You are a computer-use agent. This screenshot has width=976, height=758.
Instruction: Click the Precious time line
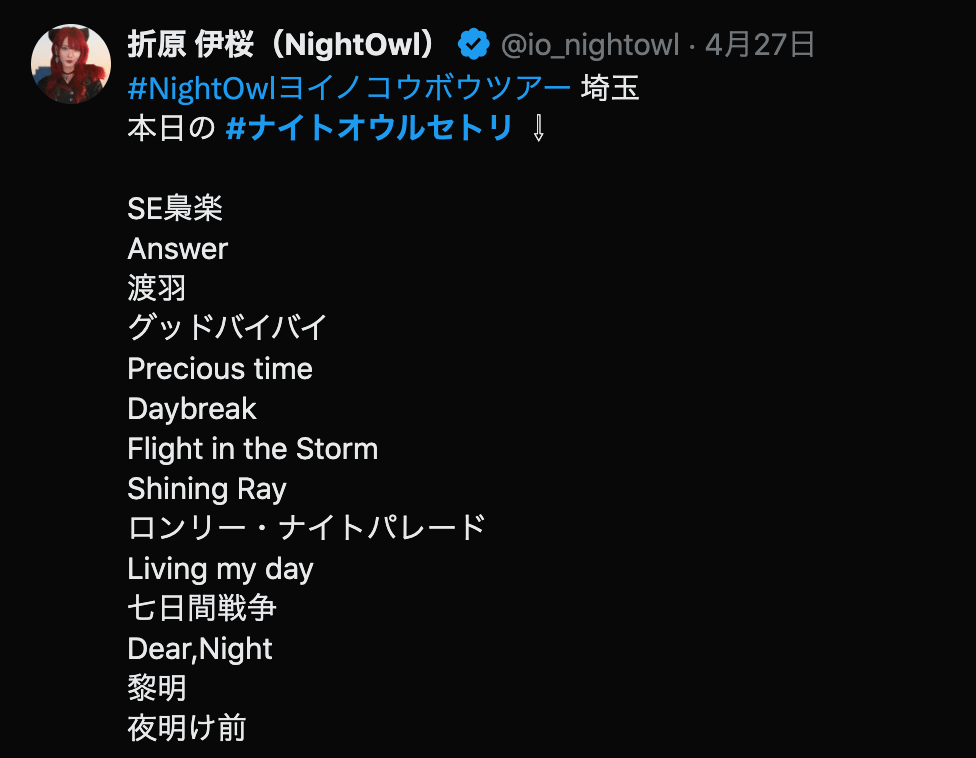(x=220, y=368)
